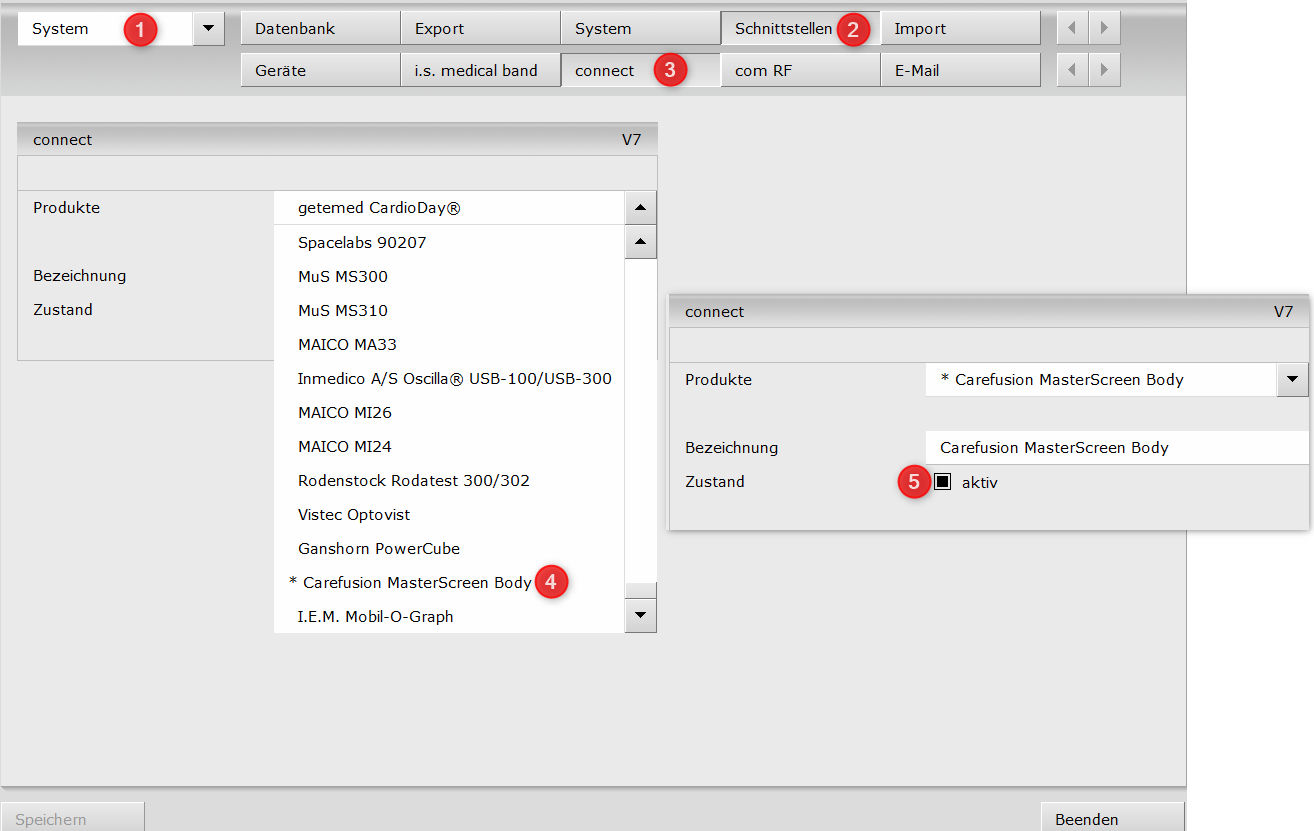The image size is (1314, 831).
Task: Open the i.s. medical band sub-tab
Action: [x=480, y=71]
